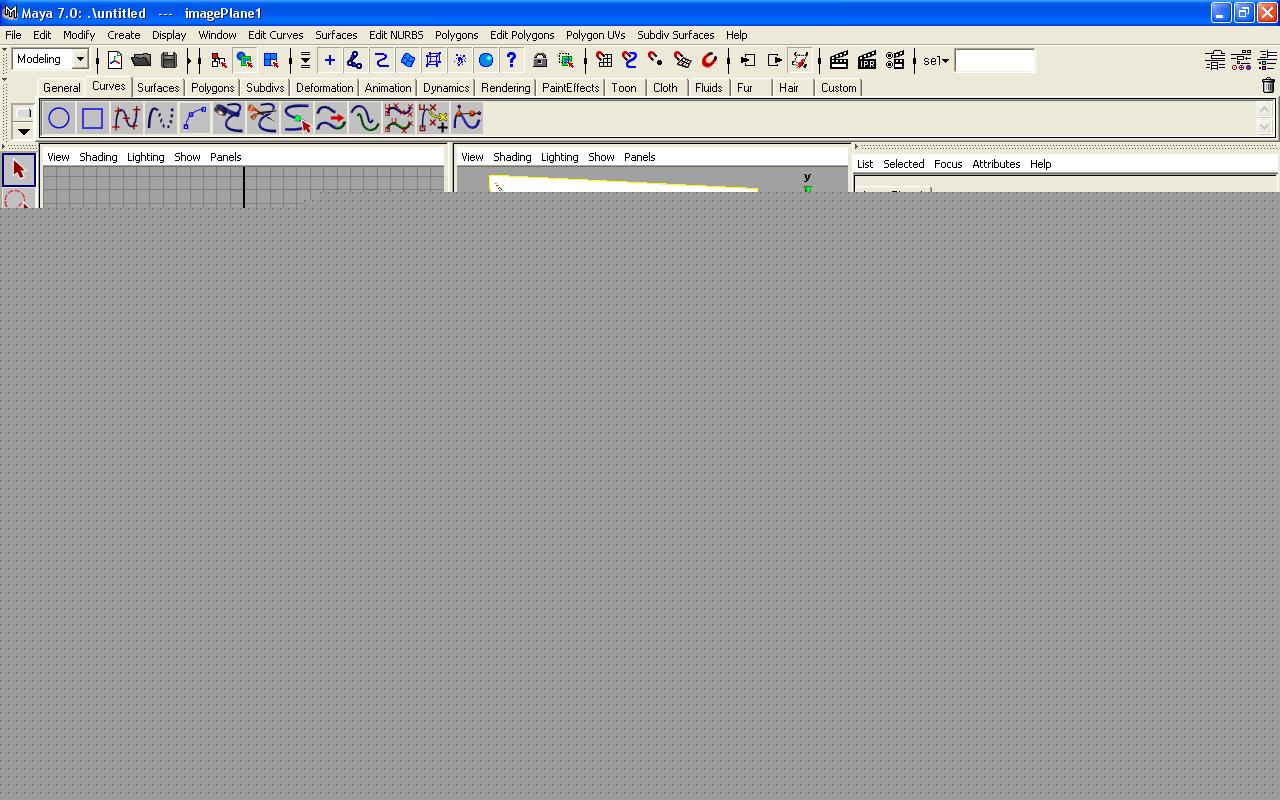Image resolution: width=1280 pixels, height=800 pixels.
Task: Click the Save Scene floppy icon
Action: 169,60
